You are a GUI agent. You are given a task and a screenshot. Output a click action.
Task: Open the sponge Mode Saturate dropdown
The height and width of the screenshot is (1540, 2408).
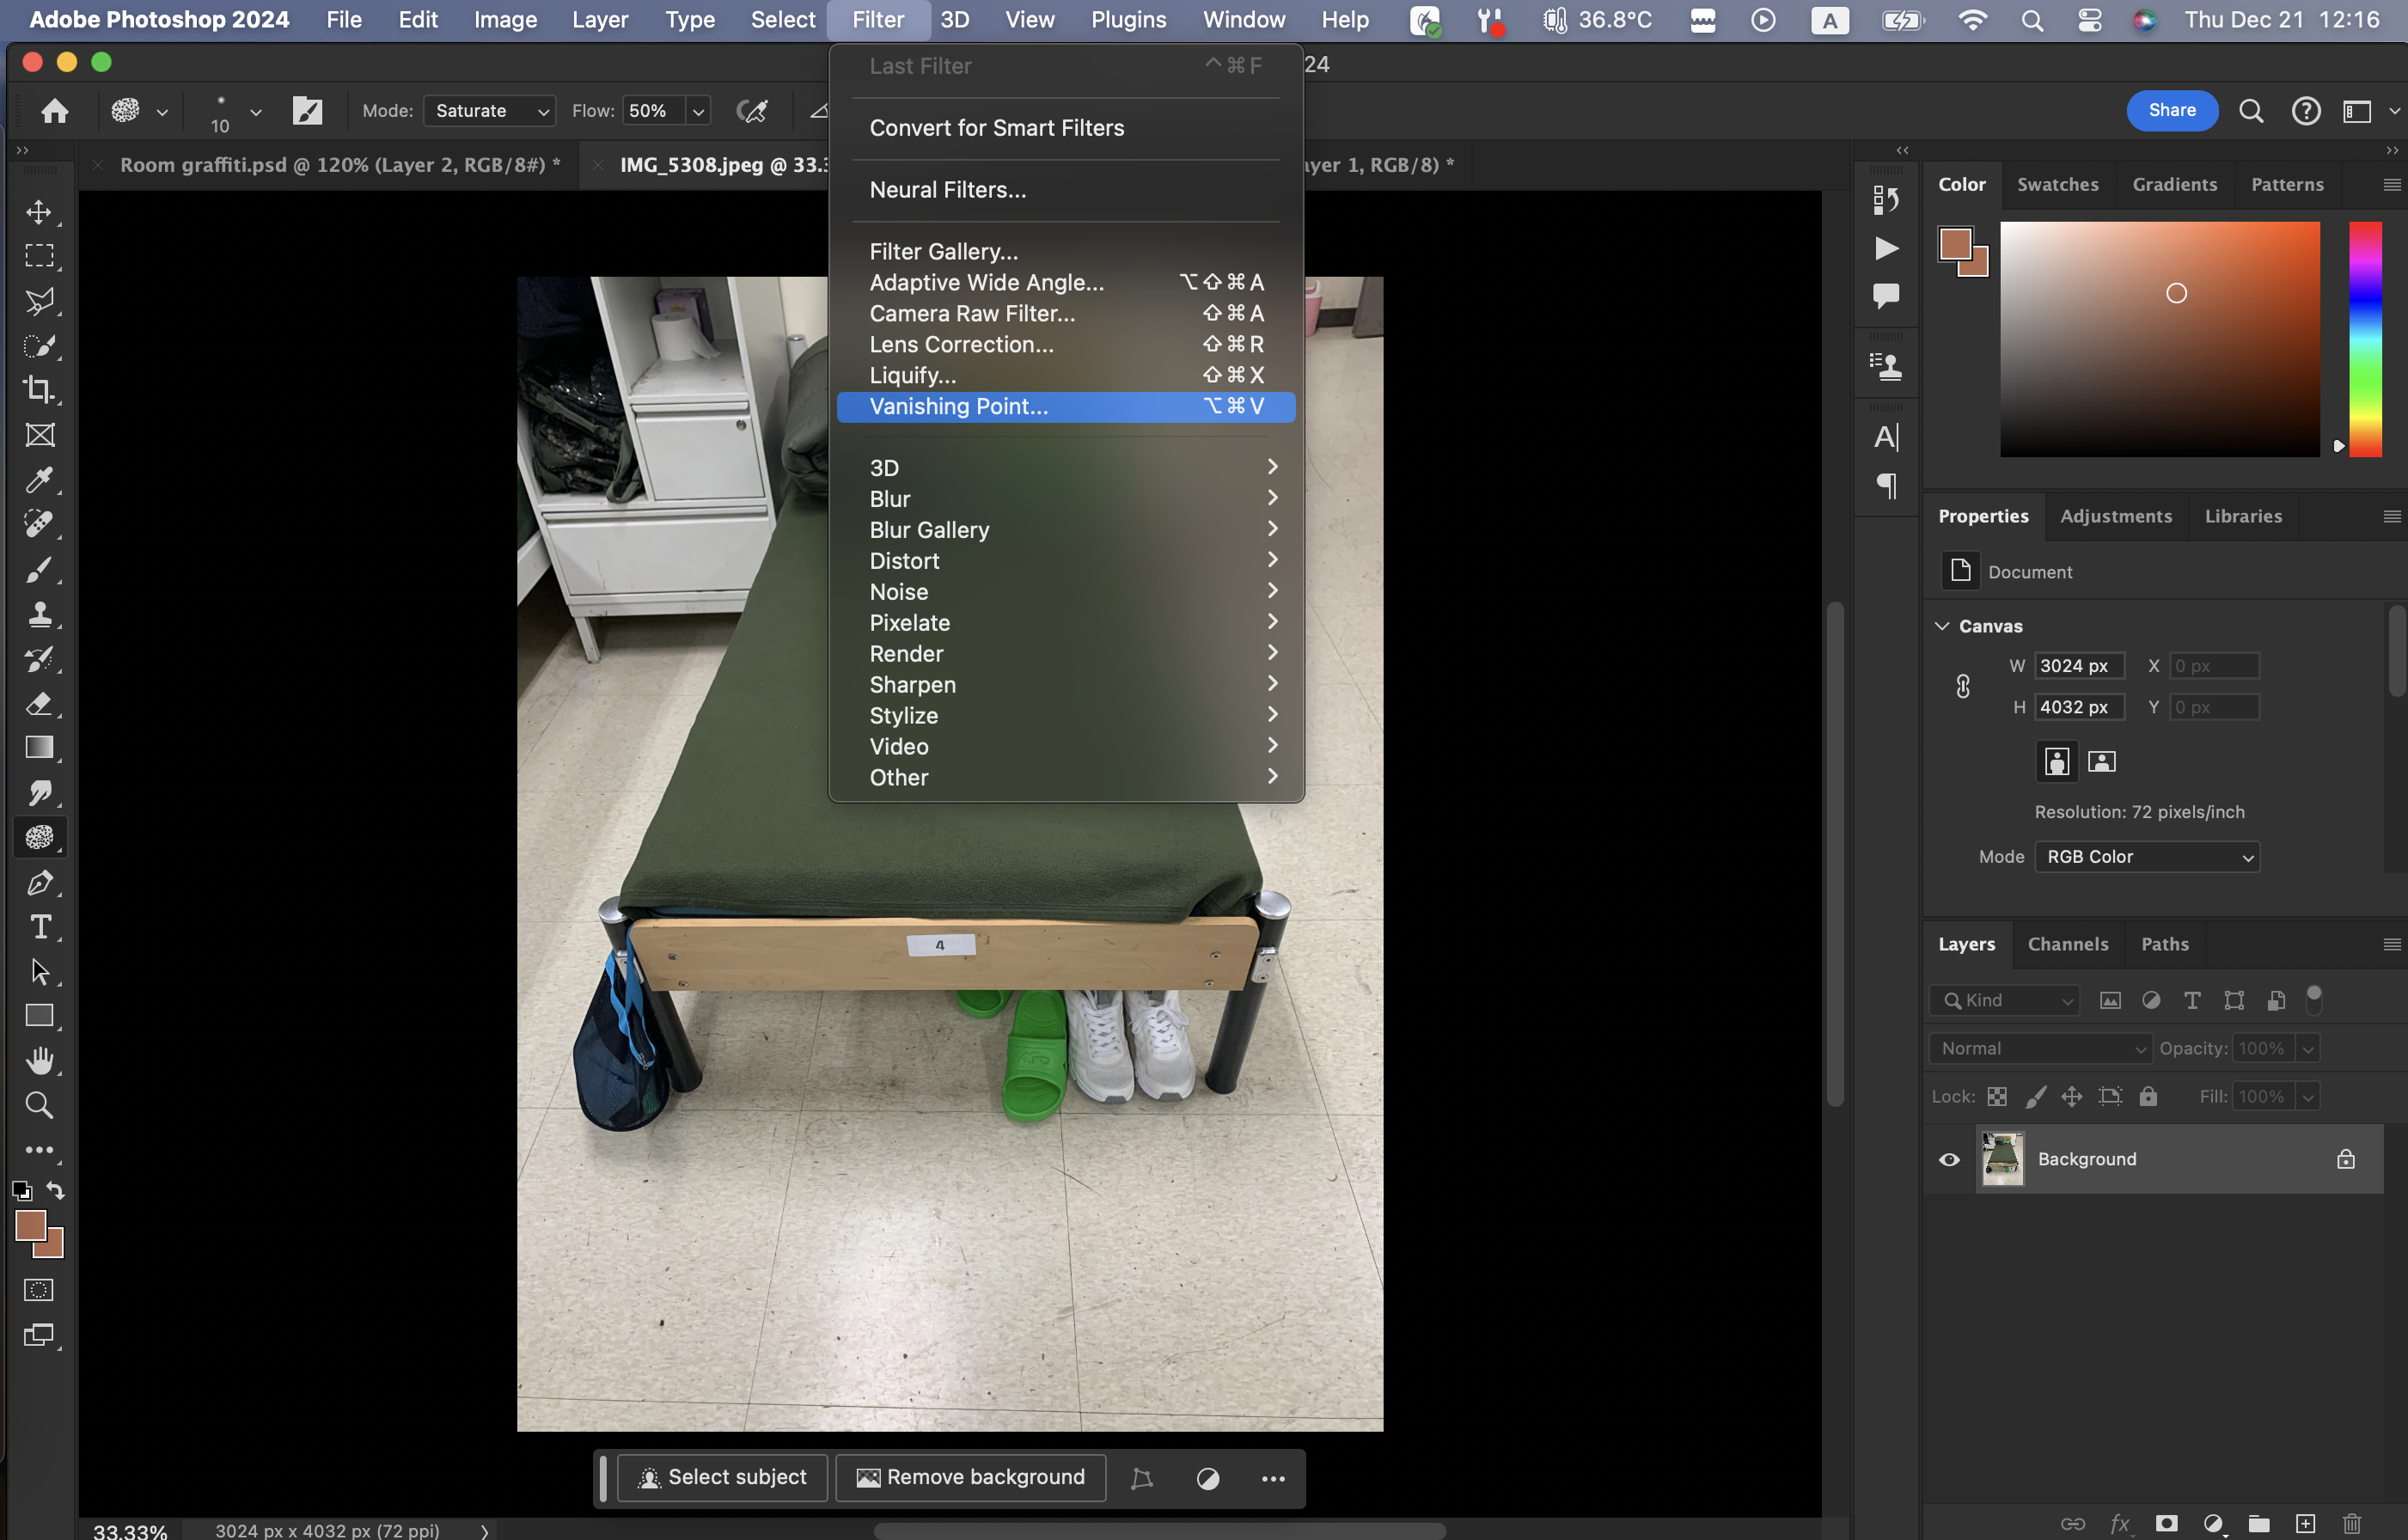[489, 111]
